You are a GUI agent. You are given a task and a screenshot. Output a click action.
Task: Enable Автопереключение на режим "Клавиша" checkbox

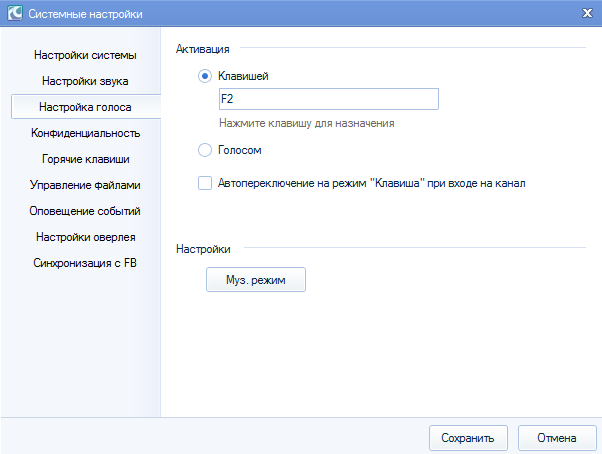coord(205,183)
